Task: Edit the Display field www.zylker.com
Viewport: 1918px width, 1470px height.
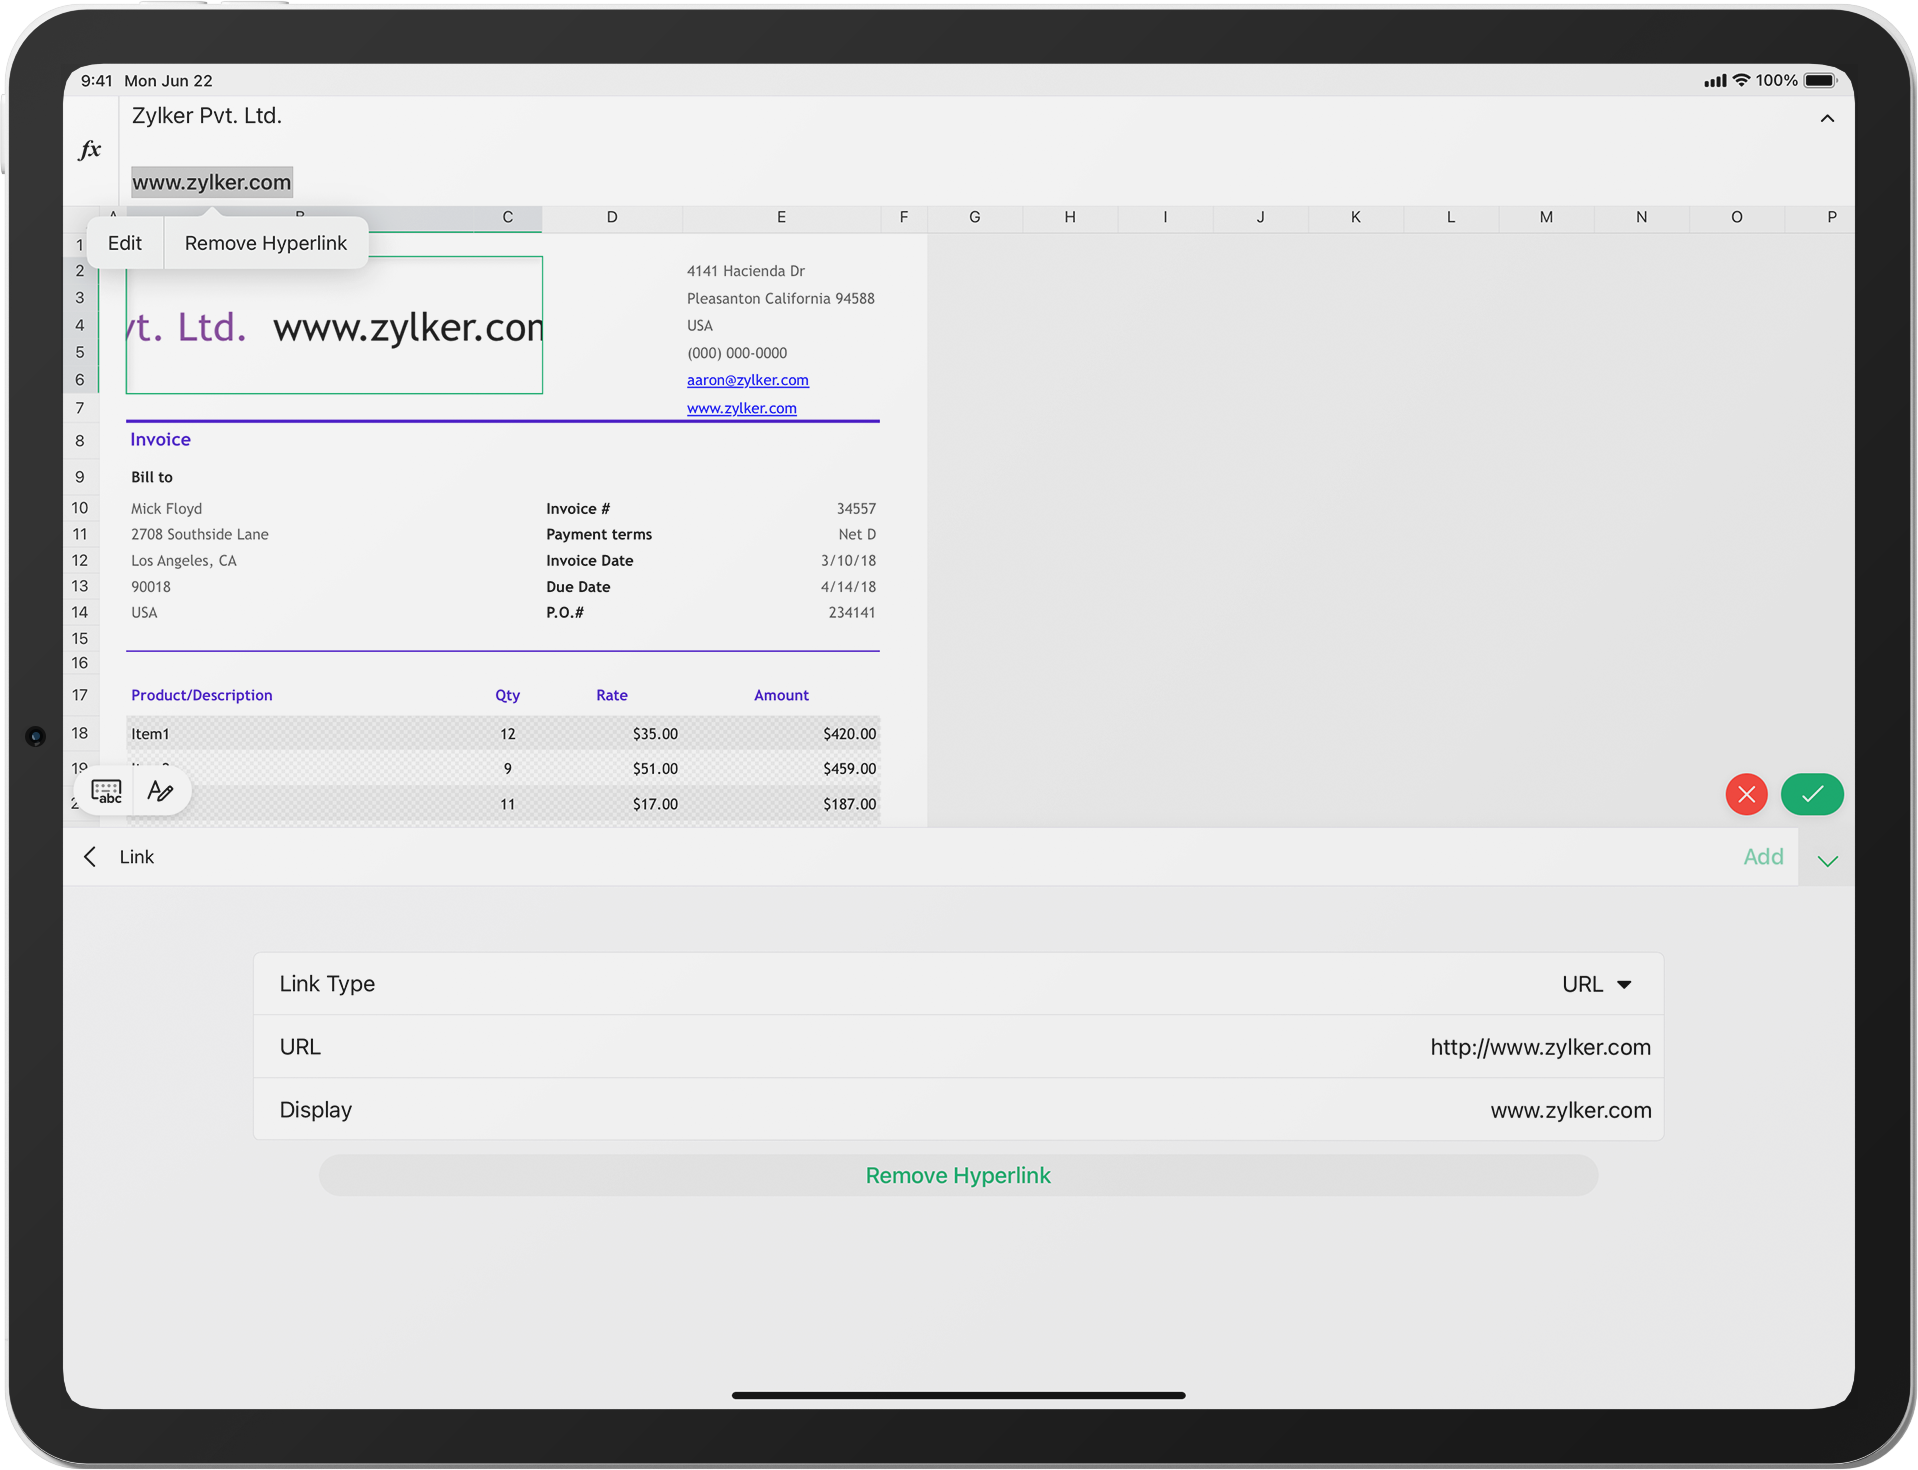Action: (x=959, y=1110)
